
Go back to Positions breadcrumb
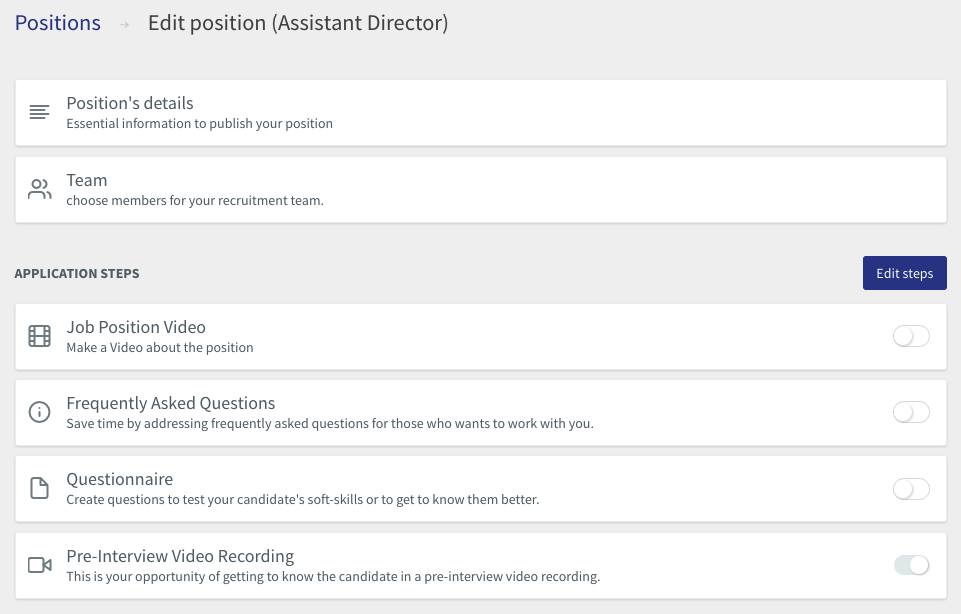click(x=58, y=23)
